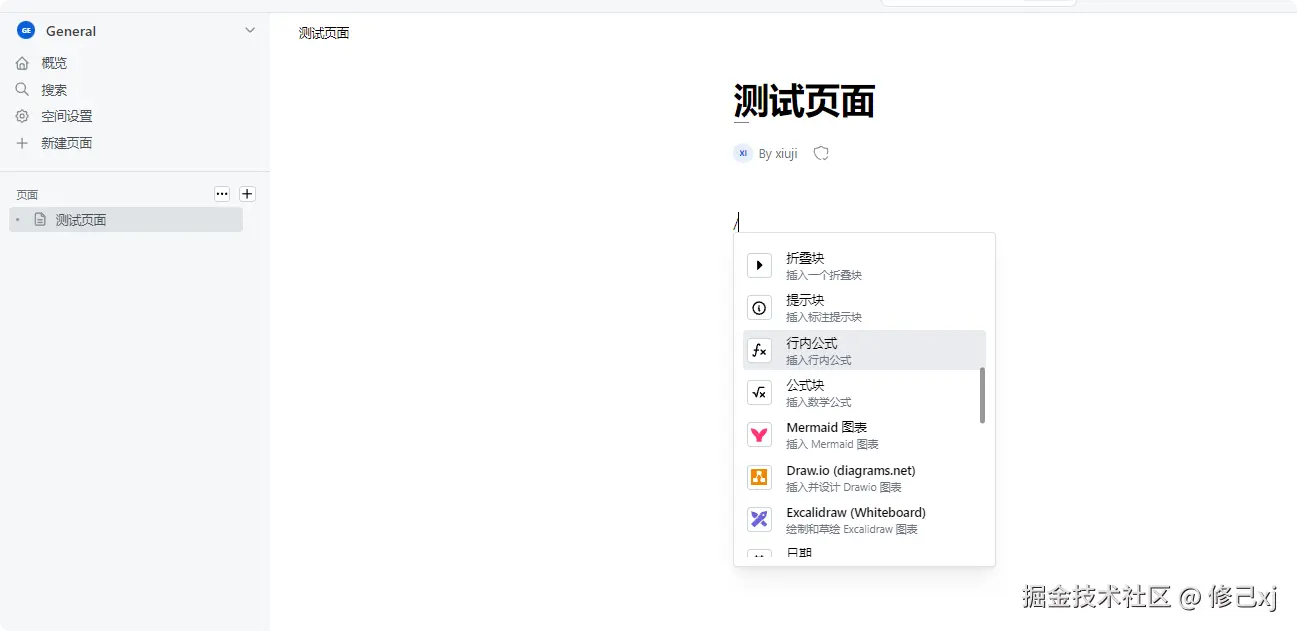Choose 提示块 from the slash menu
Image resolution: width=1297 pixels, height=631 pixels.
pos(864,308)
